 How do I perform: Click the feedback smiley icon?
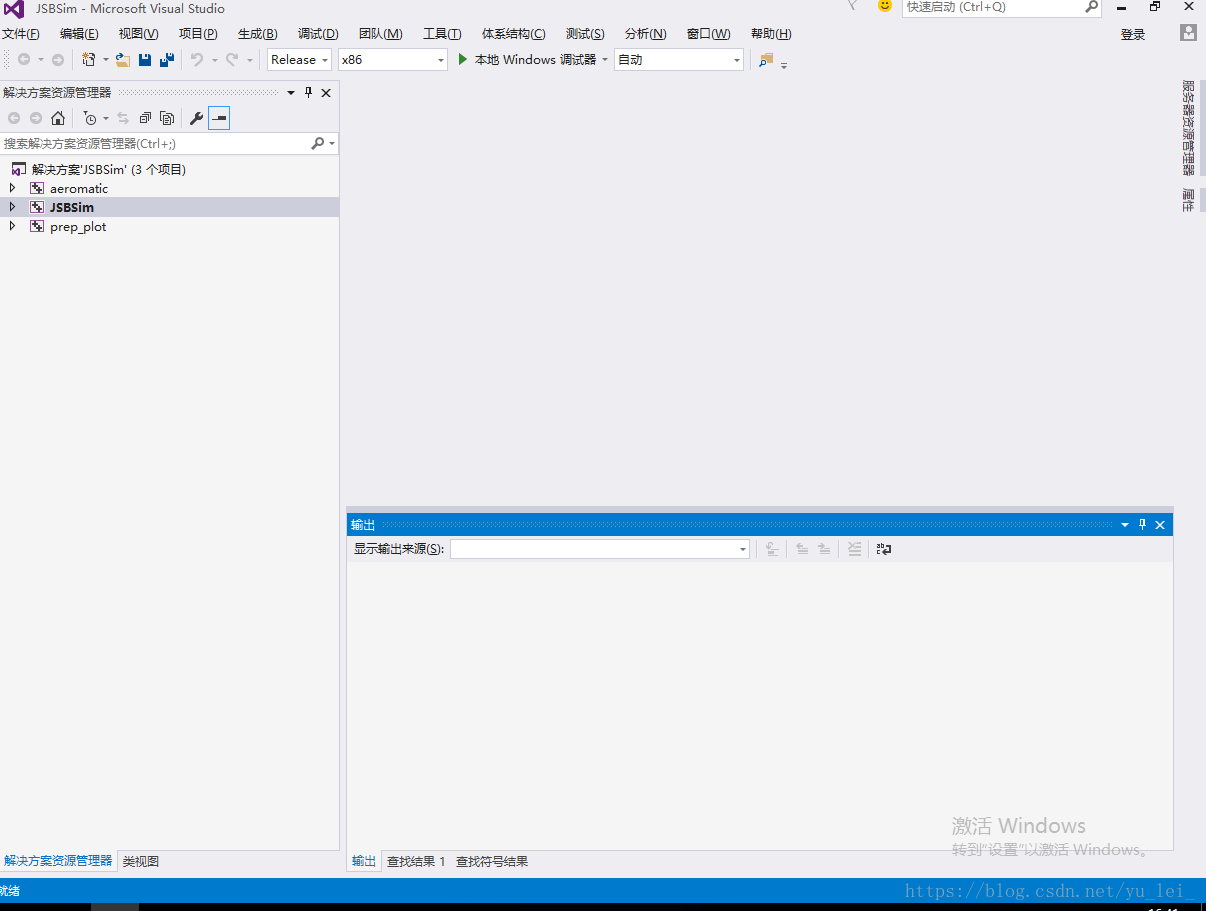coord(884,6)
